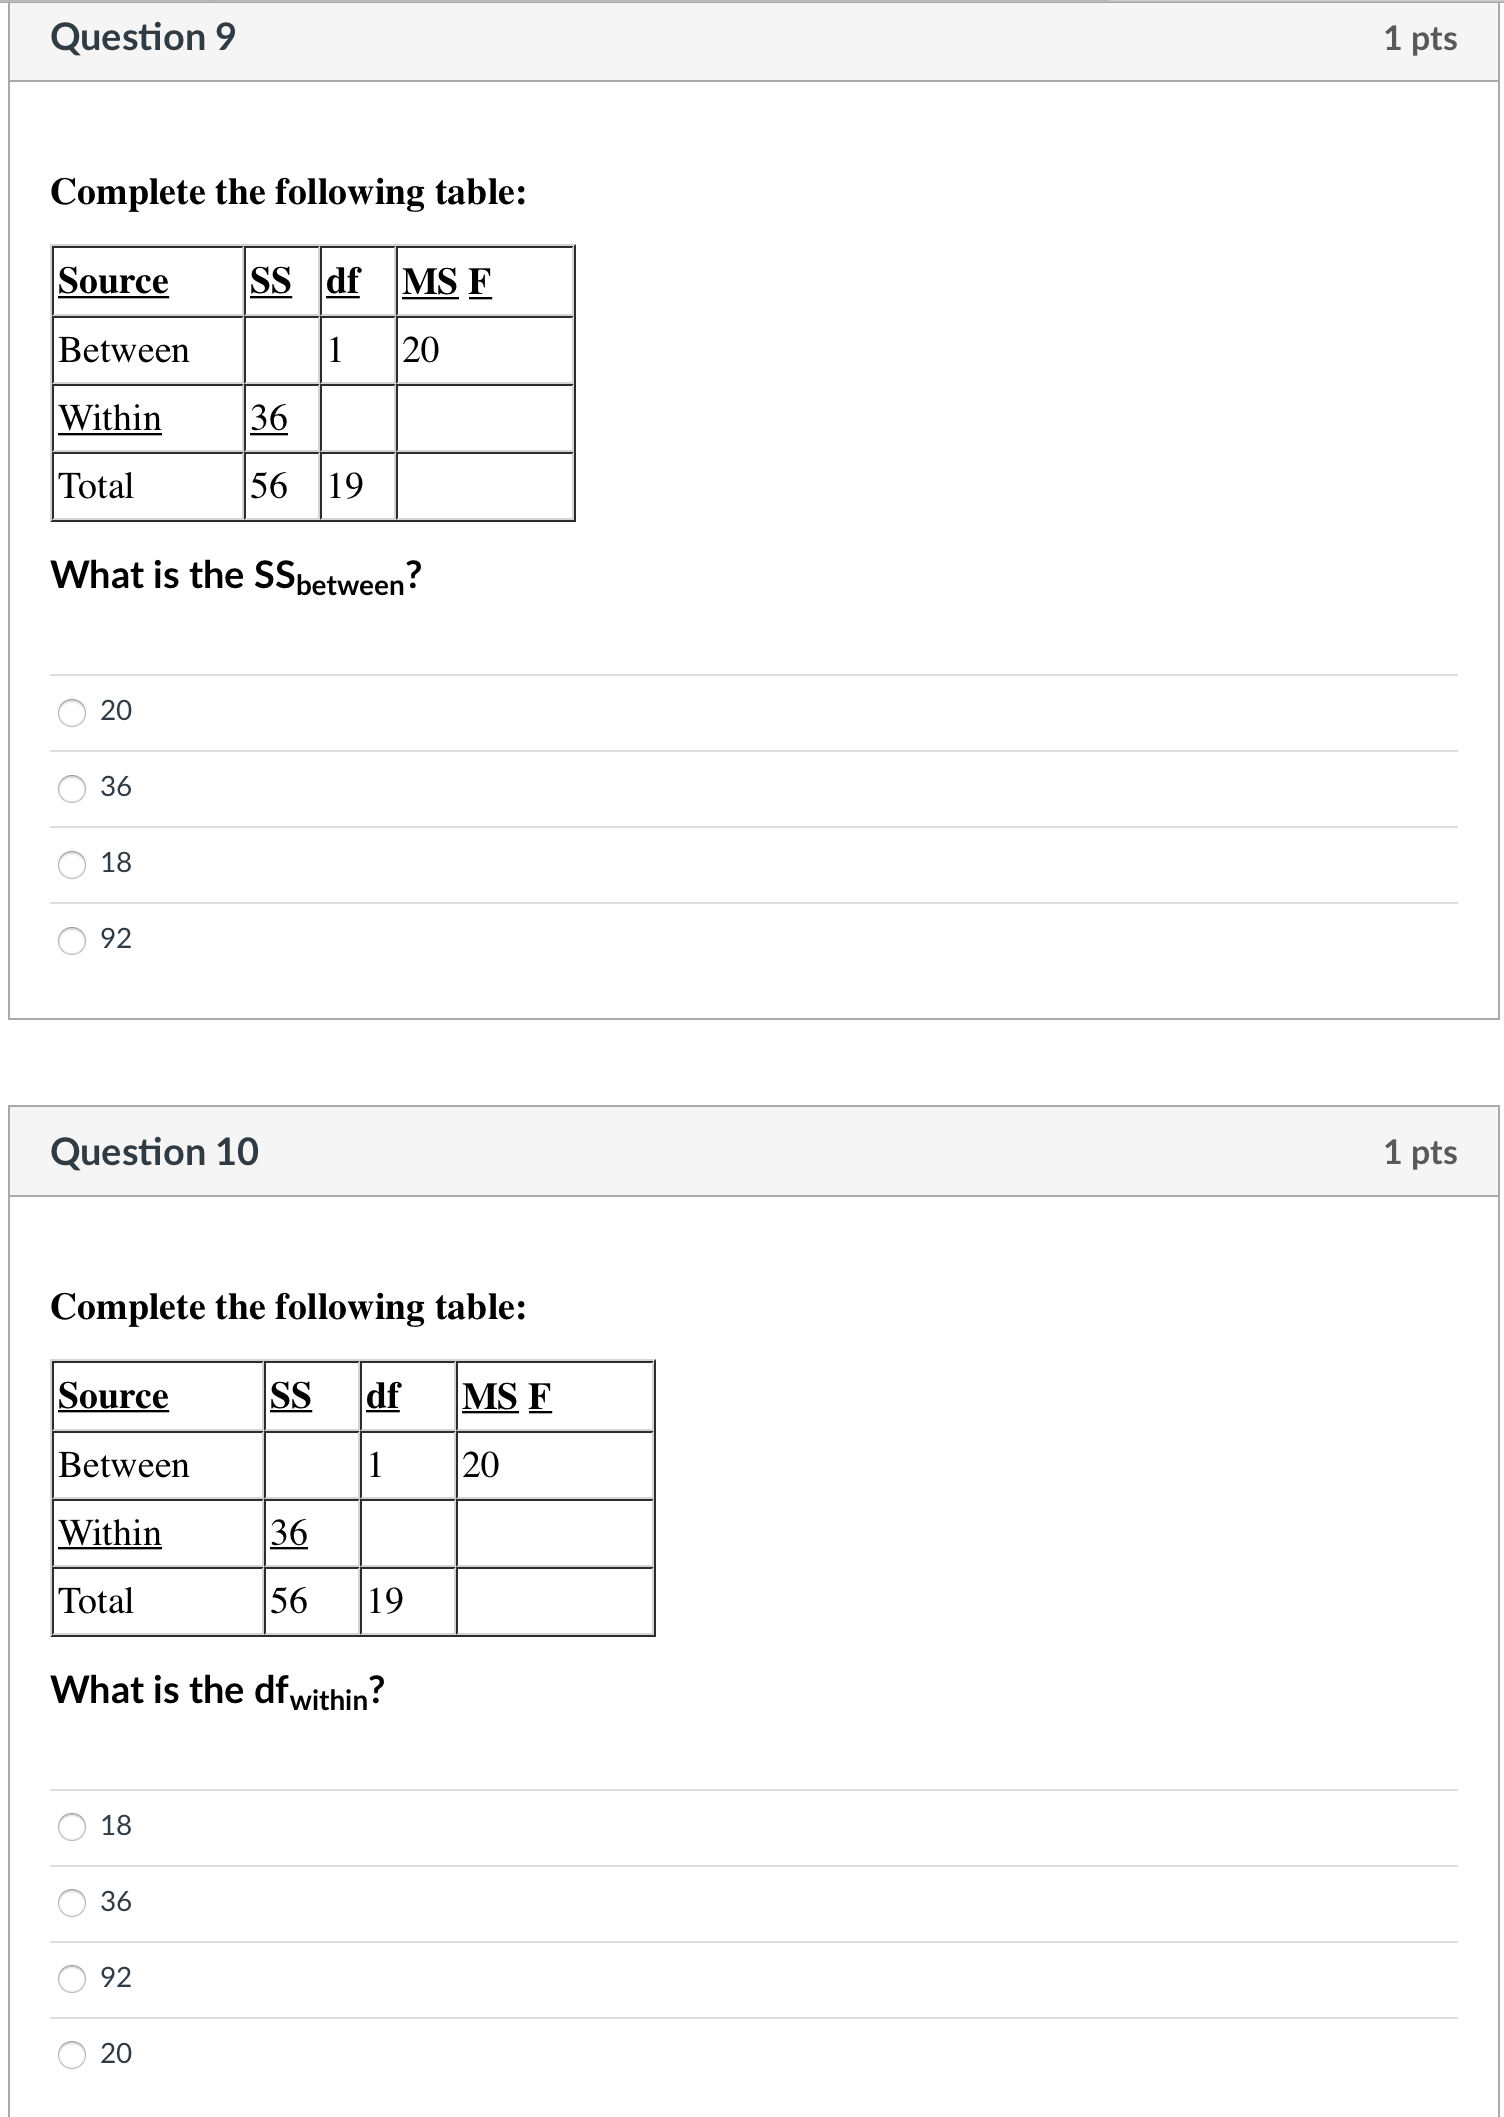Click the Between row in Question 10 table
The width and height of the screenshot is (1504, 2117).
[x=123, y=1464]
